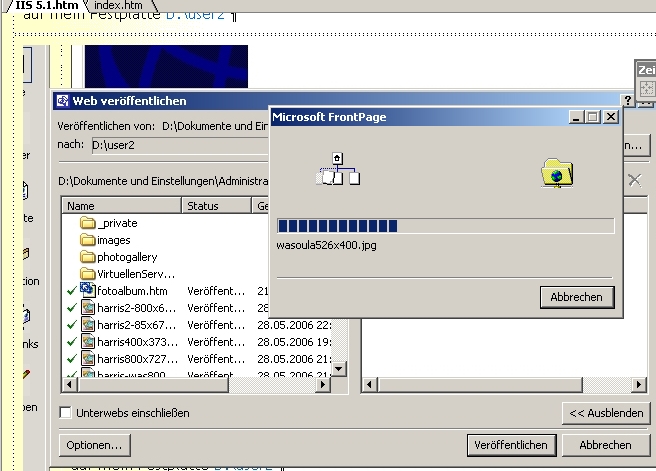Screen dimensions: 656x471
Task: Enable Unterwebs einschließen checkbox
Action: (66, 413)
